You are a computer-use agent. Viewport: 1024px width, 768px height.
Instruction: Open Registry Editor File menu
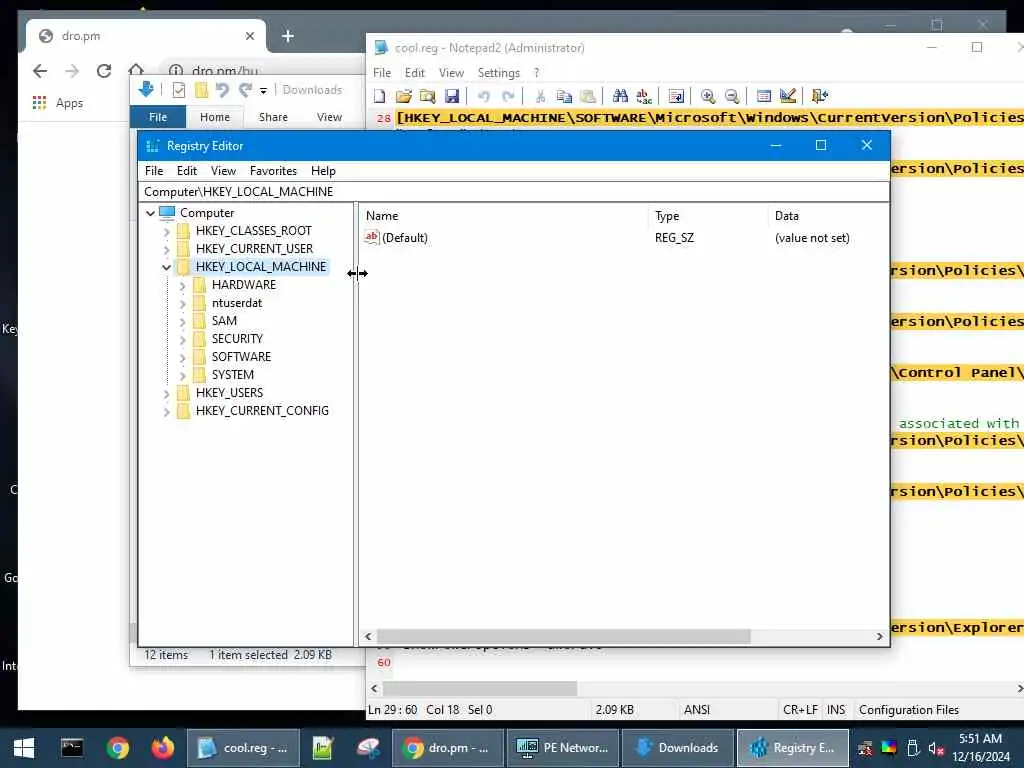(x=154, y=170)
